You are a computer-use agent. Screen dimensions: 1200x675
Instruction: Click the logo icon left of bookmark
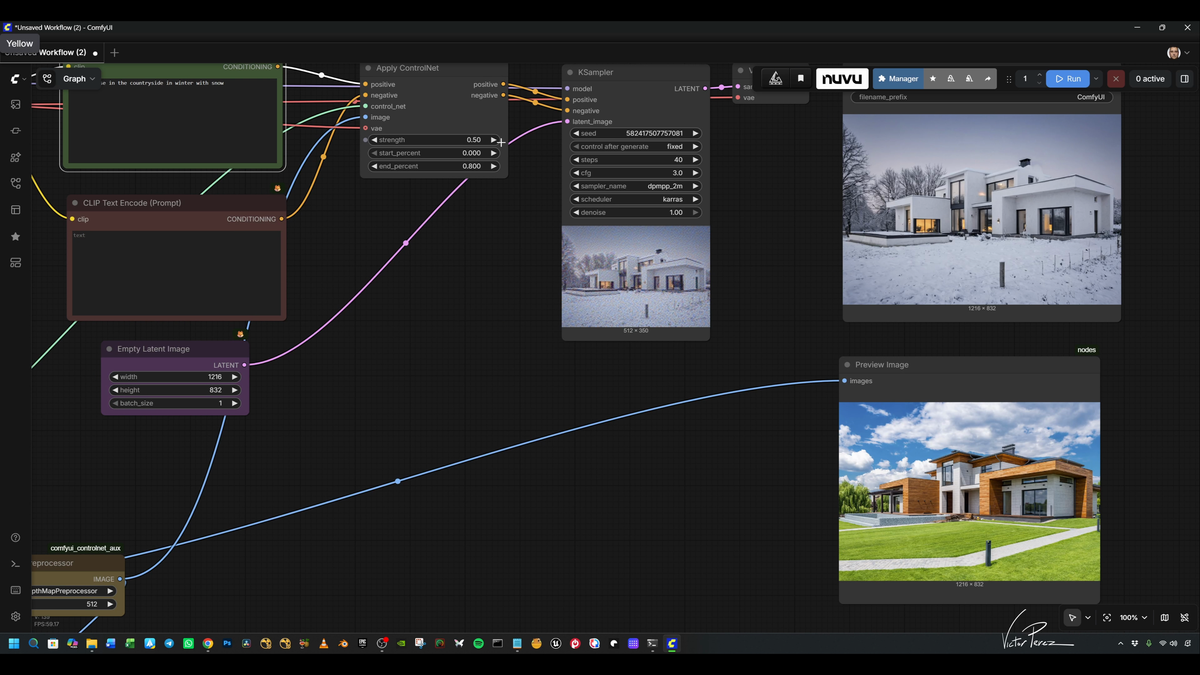click(x=776, y=79)
